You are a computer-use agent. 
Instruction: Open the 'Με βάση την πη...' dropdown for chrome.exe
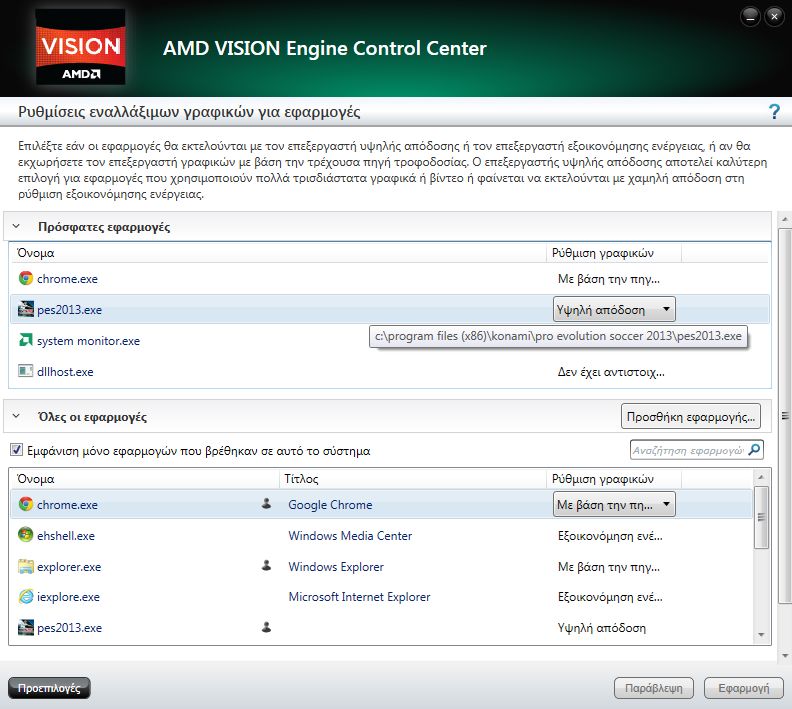[614, 504]
